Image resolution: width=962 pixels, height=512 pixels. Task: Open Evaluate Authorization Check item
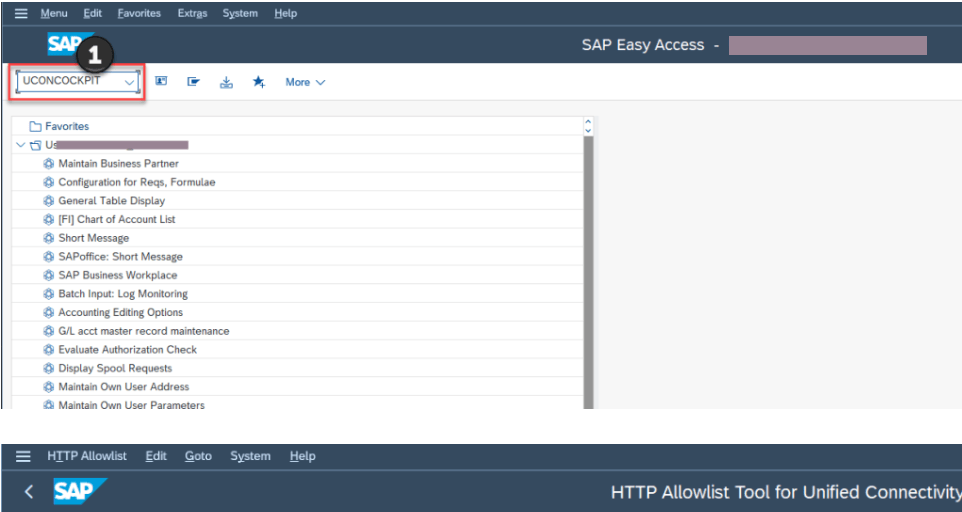click(x=127, y=349)
